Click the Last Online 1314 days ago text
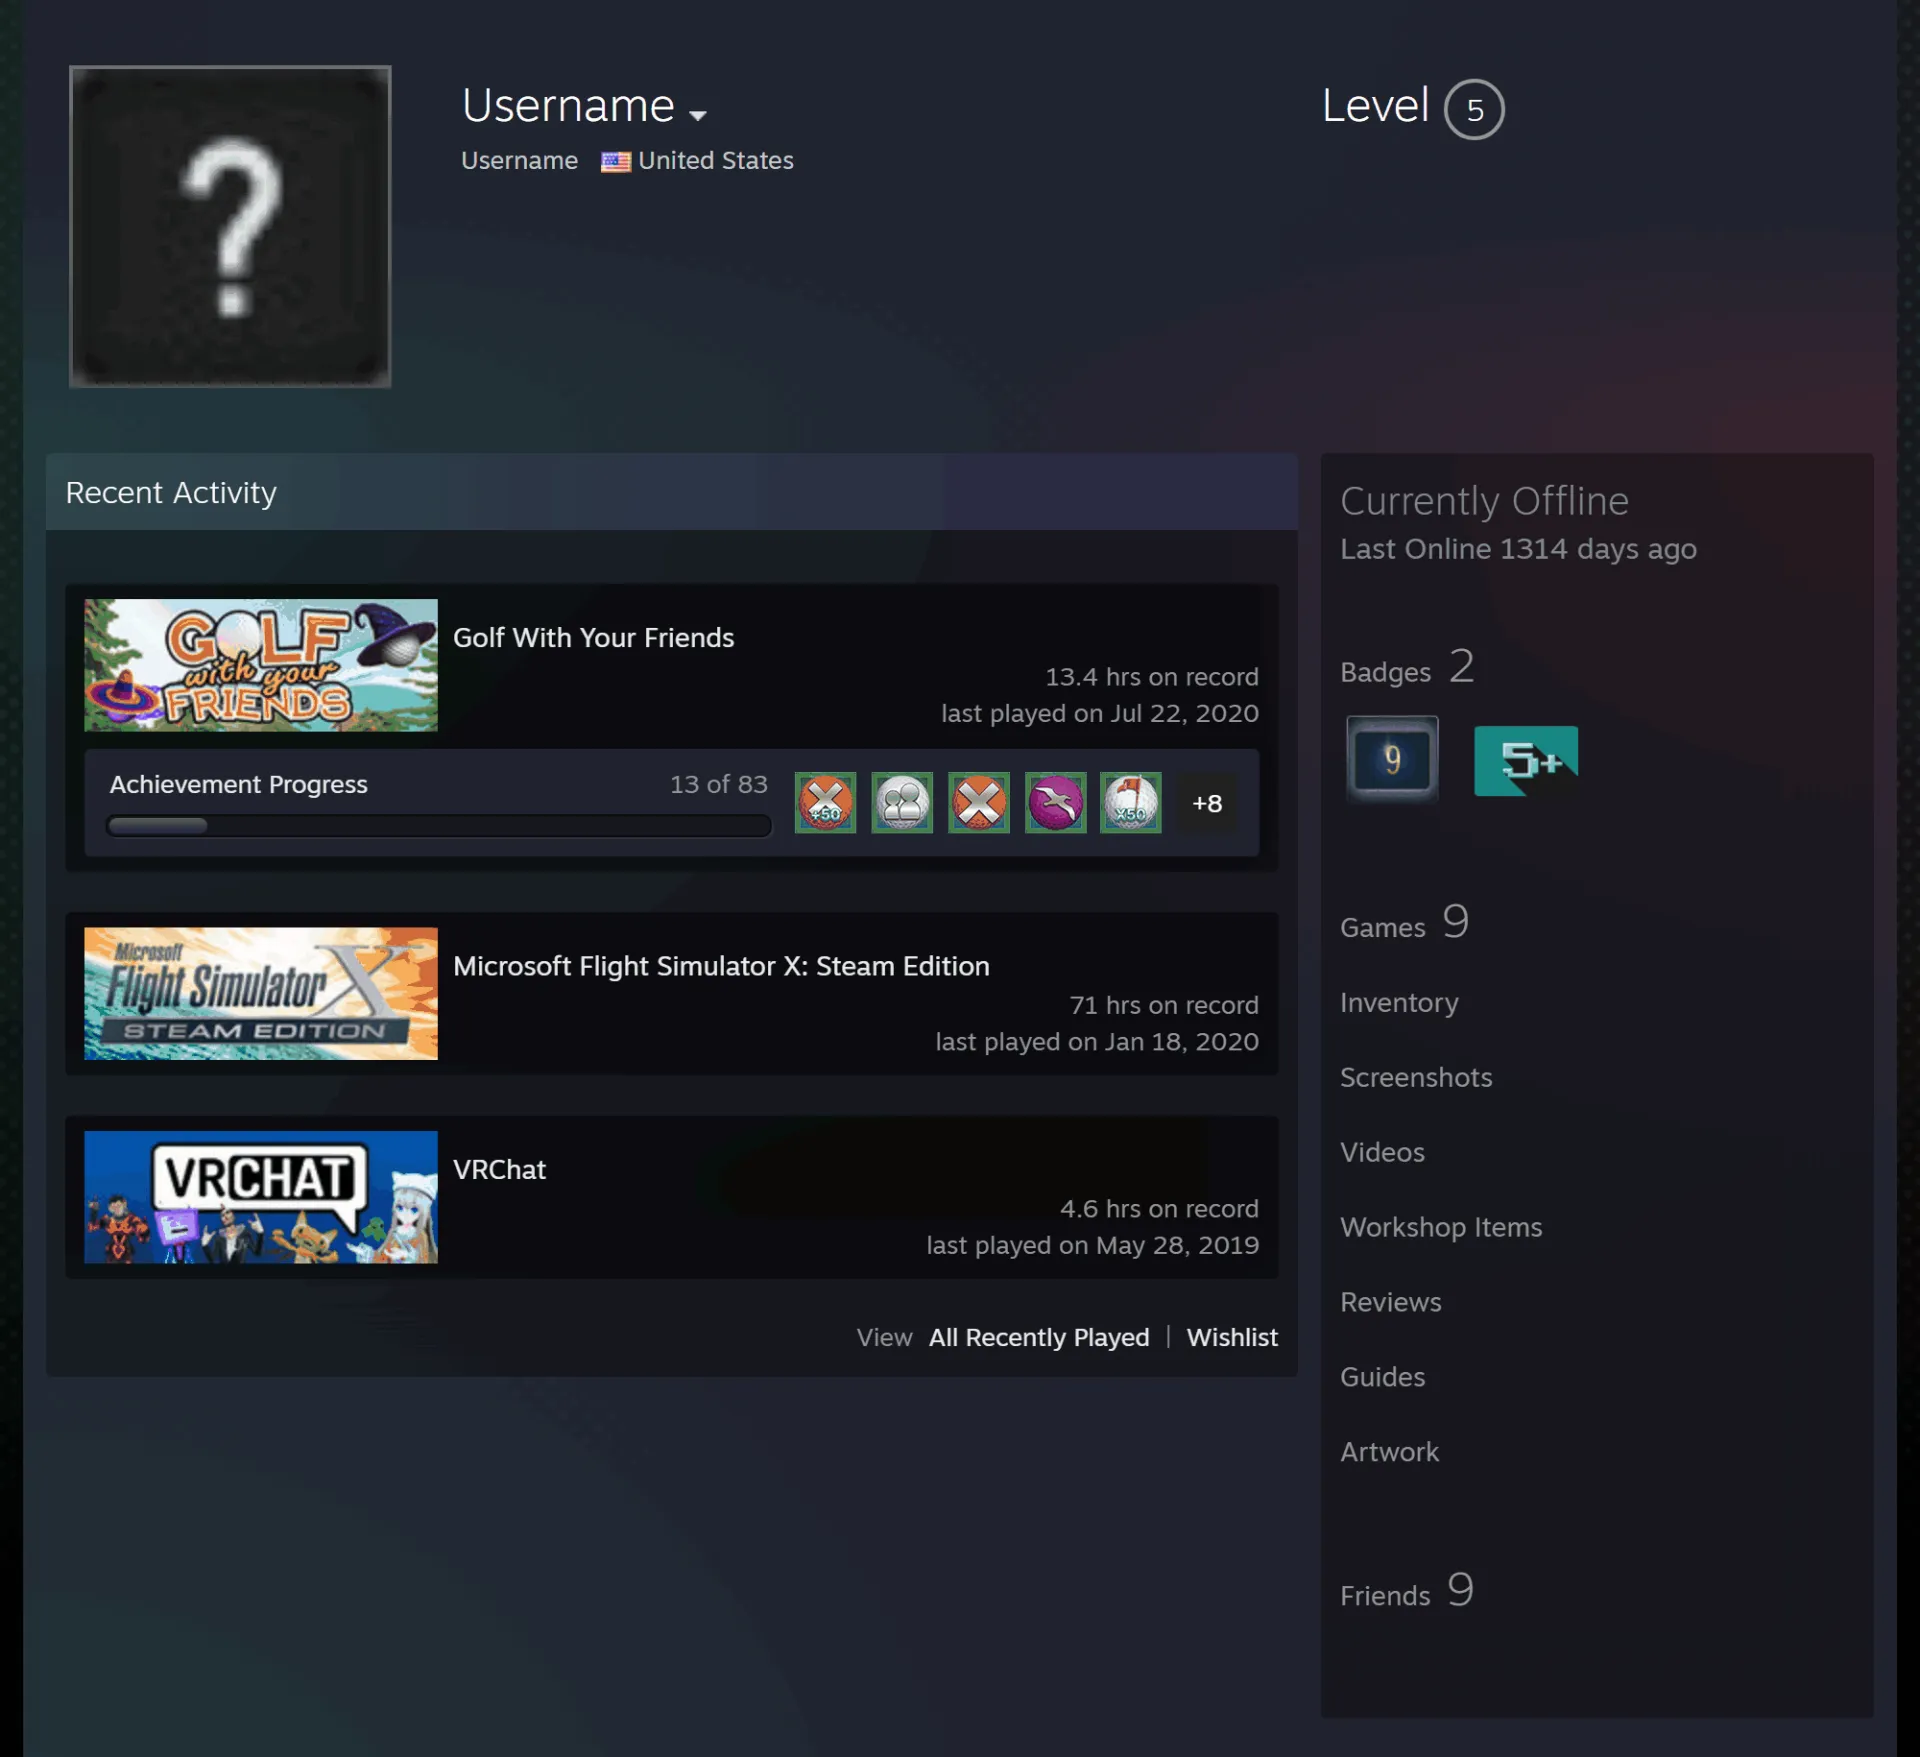Screen dimensions: 1920x1757 pyautogui.click(x=1518, y=549)
